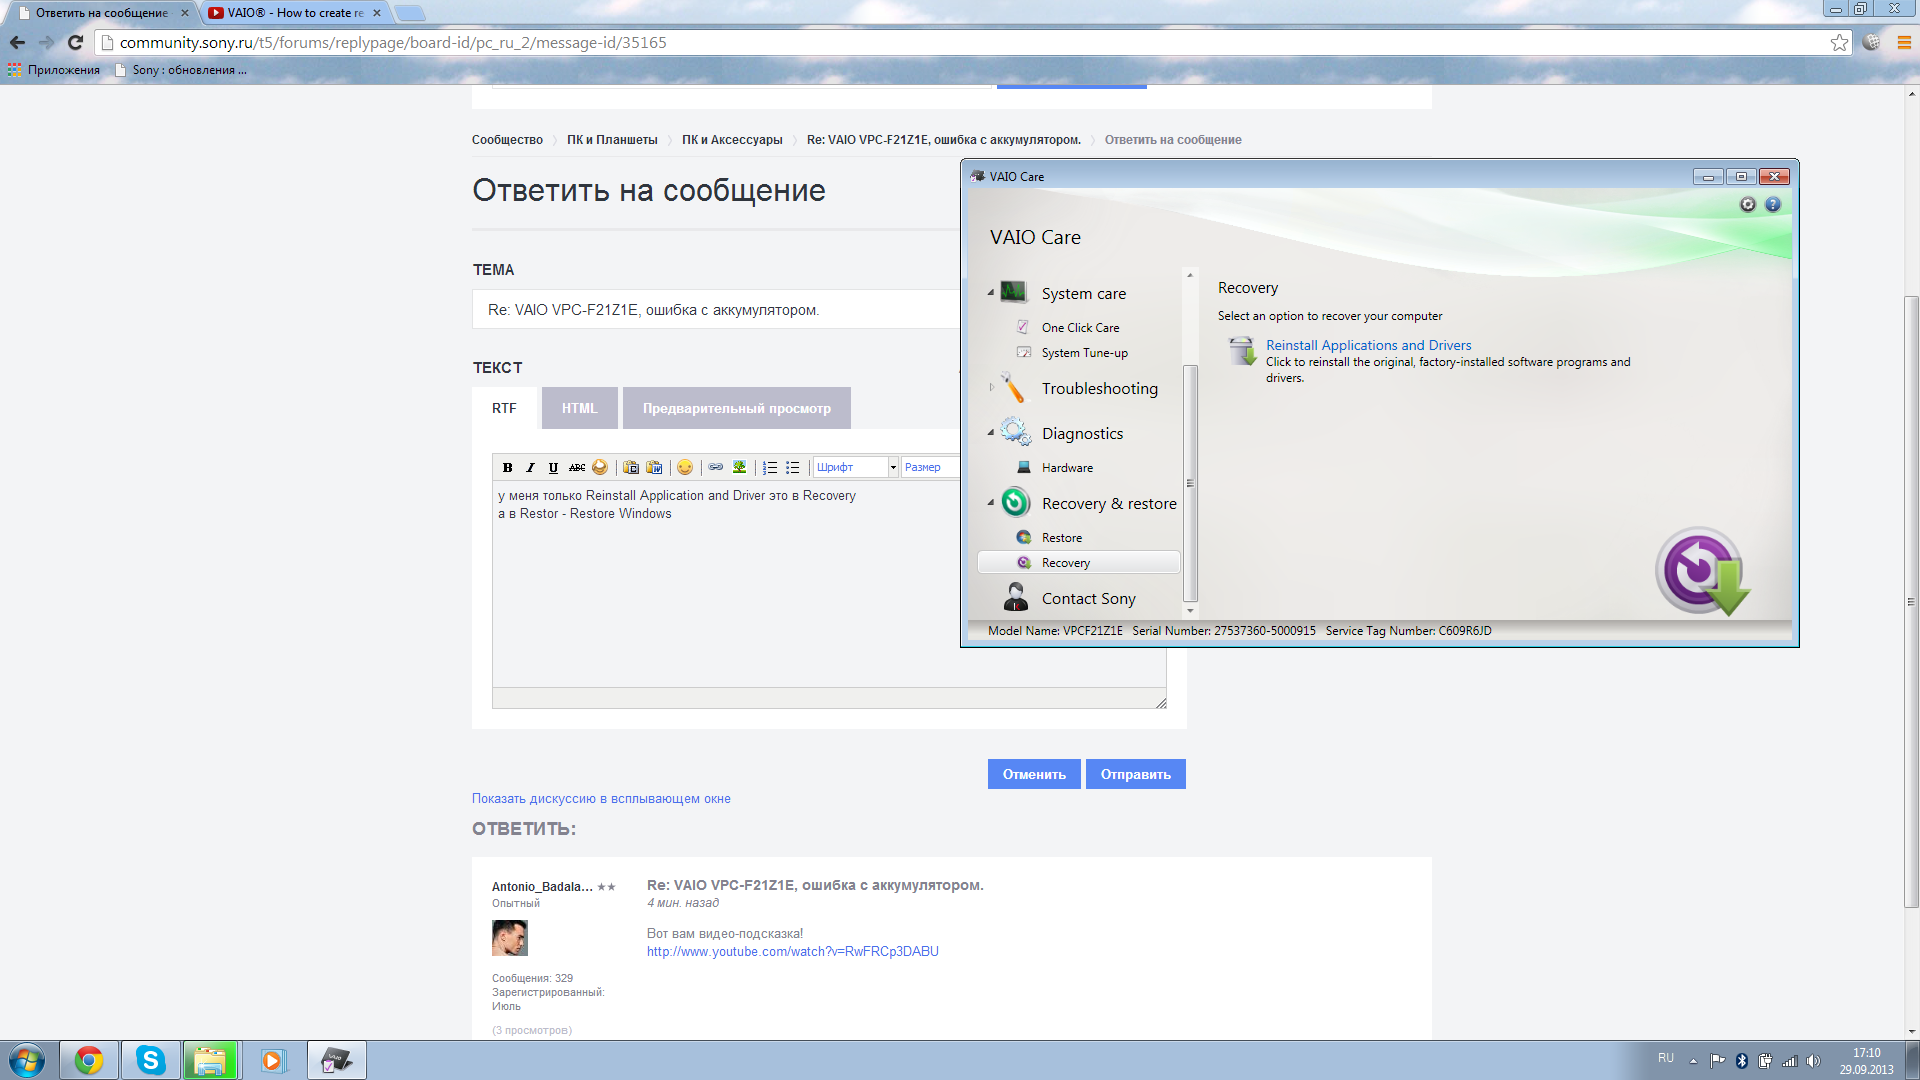Select the Recovery item in sidebar
This screenshot has width=1920, height=1080.
[1078, 563]
